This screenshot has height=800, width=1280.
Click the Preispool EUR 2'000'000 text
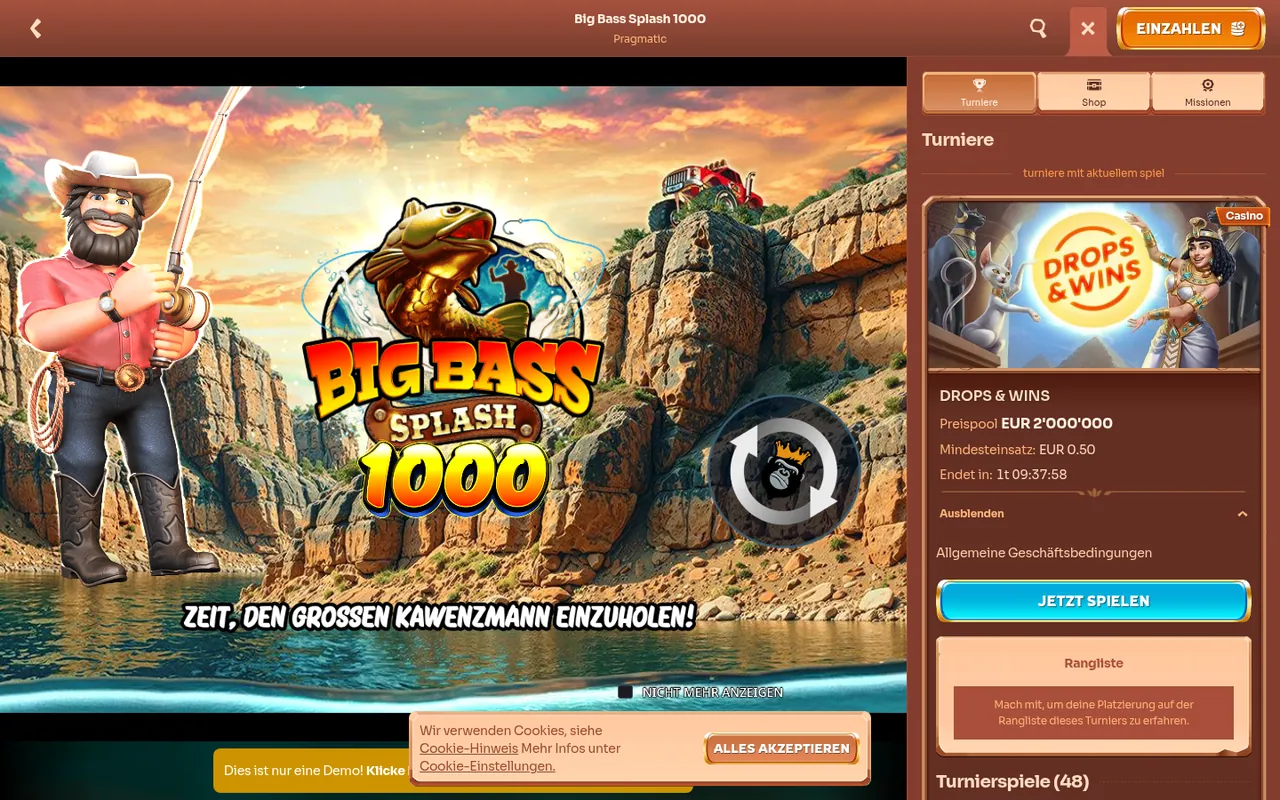tap(1026, 424)
